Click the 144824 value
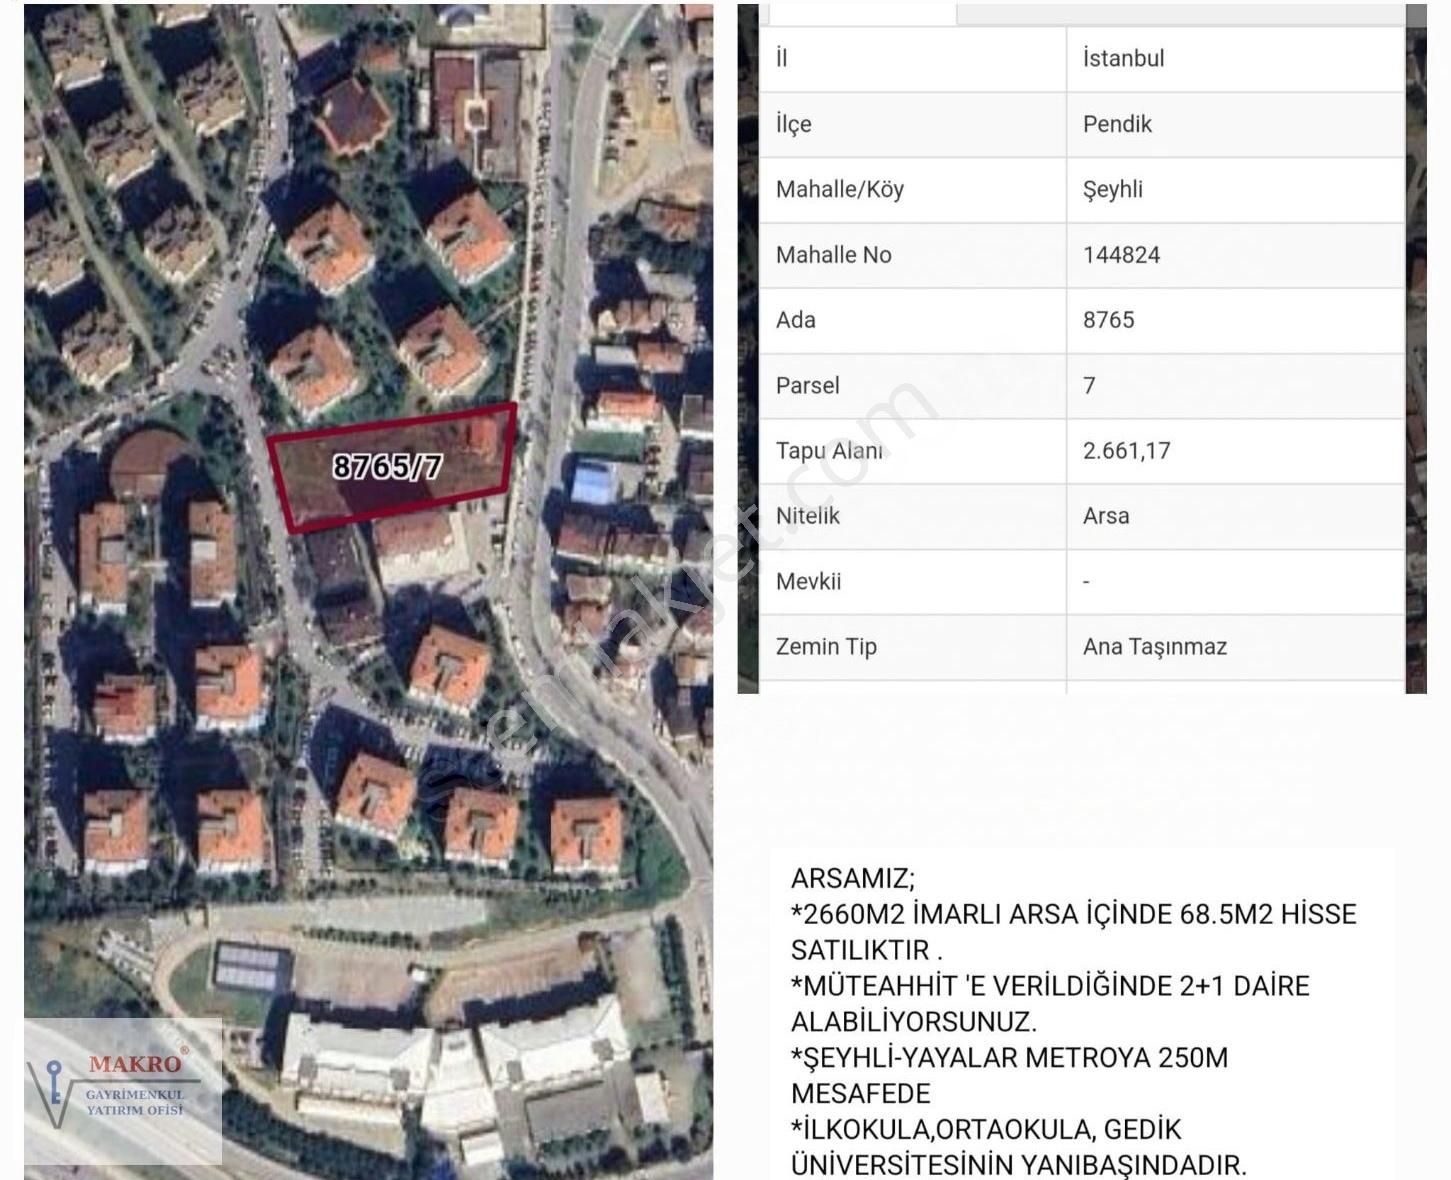 click(x=1121, y=255)
